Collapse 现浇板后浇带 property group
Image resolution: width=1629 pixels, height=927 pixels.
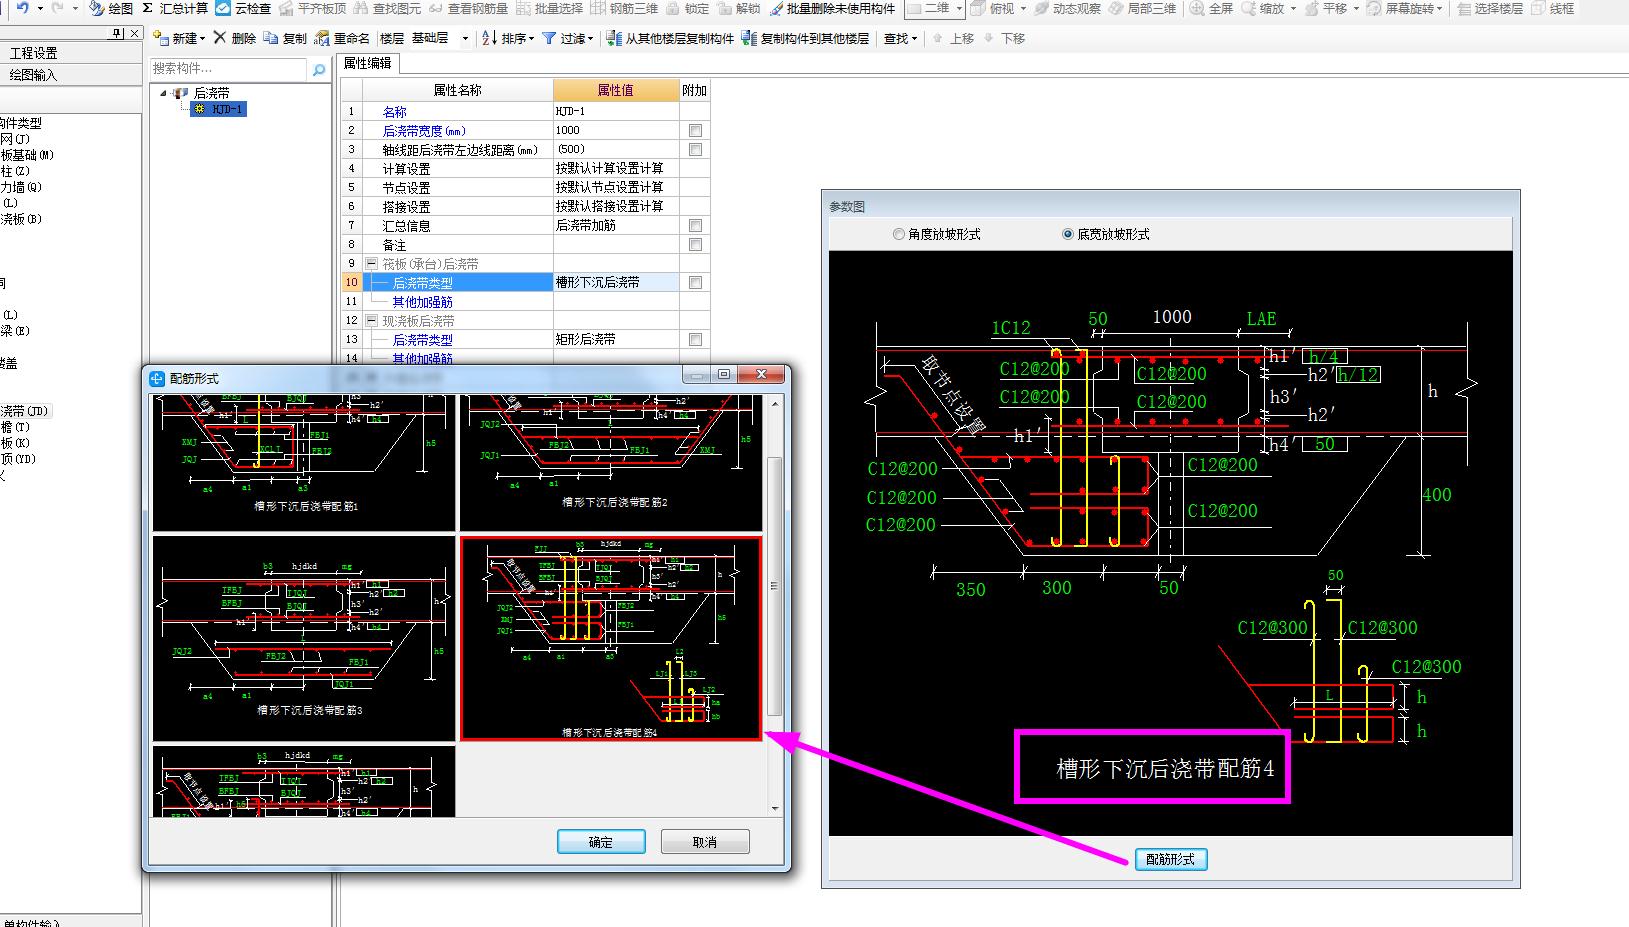click(371, 321)
